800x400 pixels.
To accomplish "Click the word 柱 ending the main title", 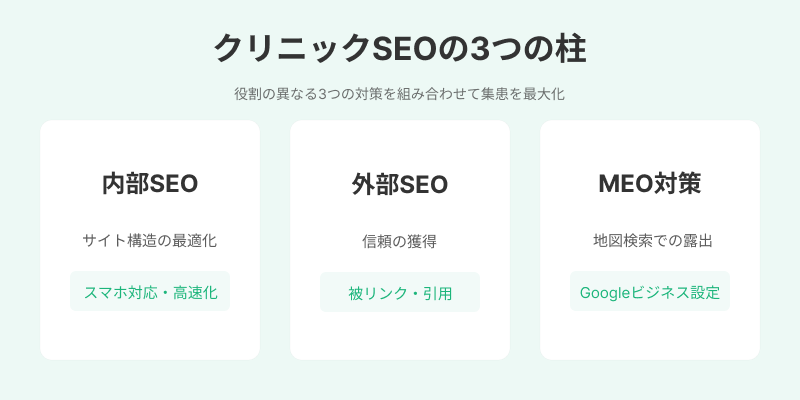I will pyautogui.click(x=571, y=48).
